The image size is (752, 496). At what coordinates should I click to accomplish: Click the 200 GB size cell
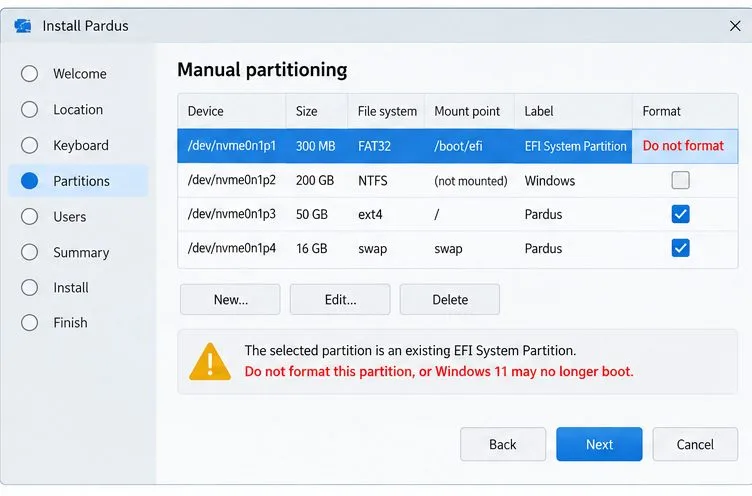tap(315, 180)
